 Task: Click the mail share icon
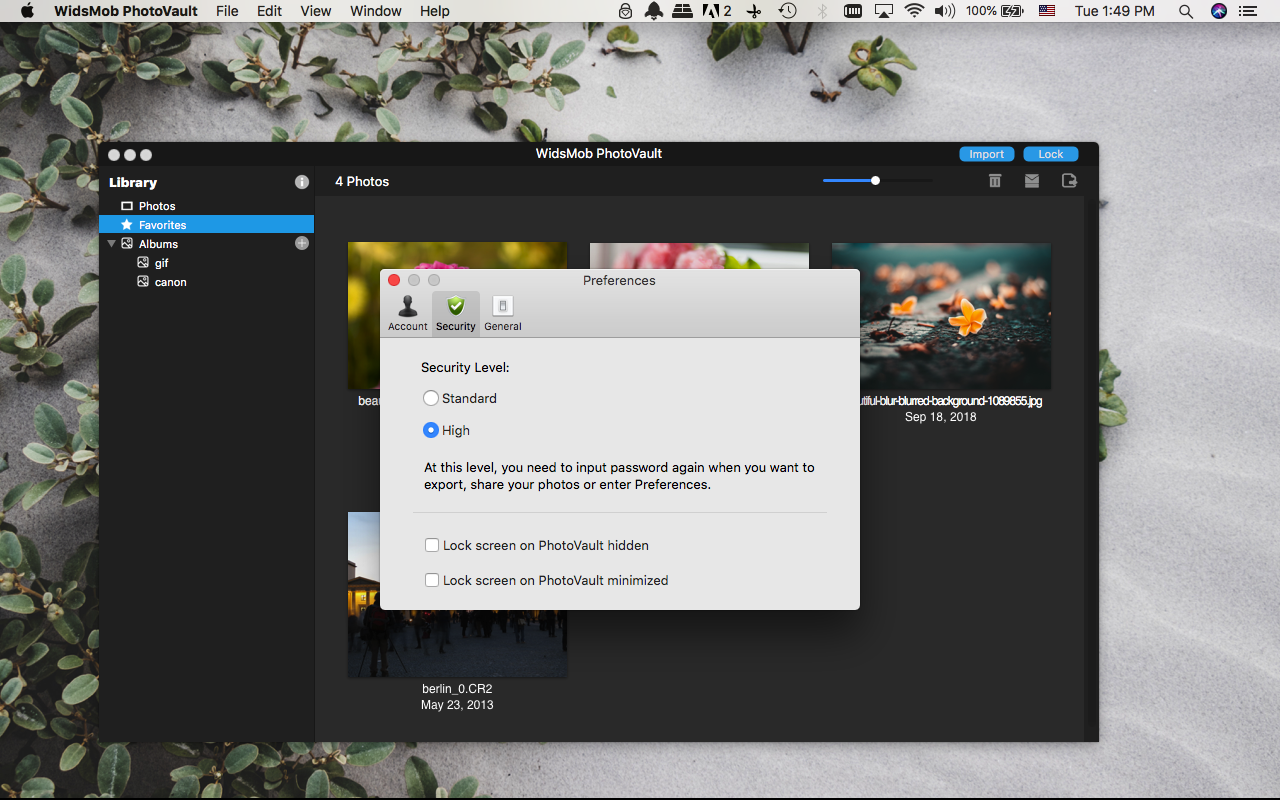point(1032,181)
